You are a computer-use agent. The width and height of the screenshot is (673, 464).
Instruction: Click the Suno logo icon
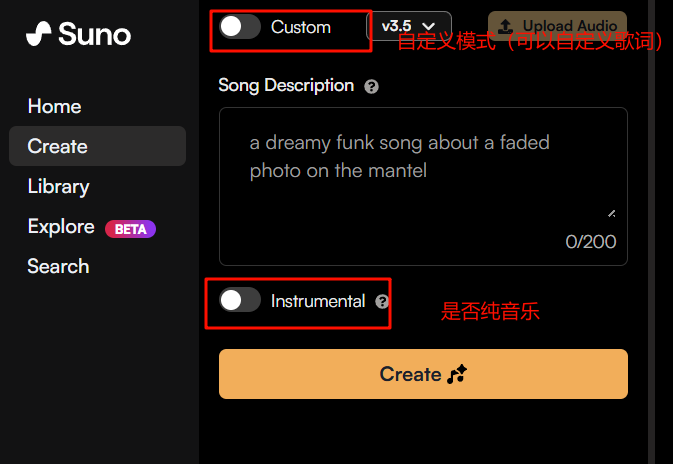(39, 33)
